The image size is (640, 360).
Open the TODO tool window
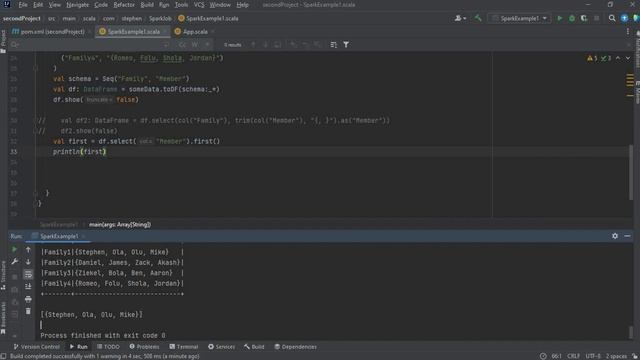pos(108,347)
